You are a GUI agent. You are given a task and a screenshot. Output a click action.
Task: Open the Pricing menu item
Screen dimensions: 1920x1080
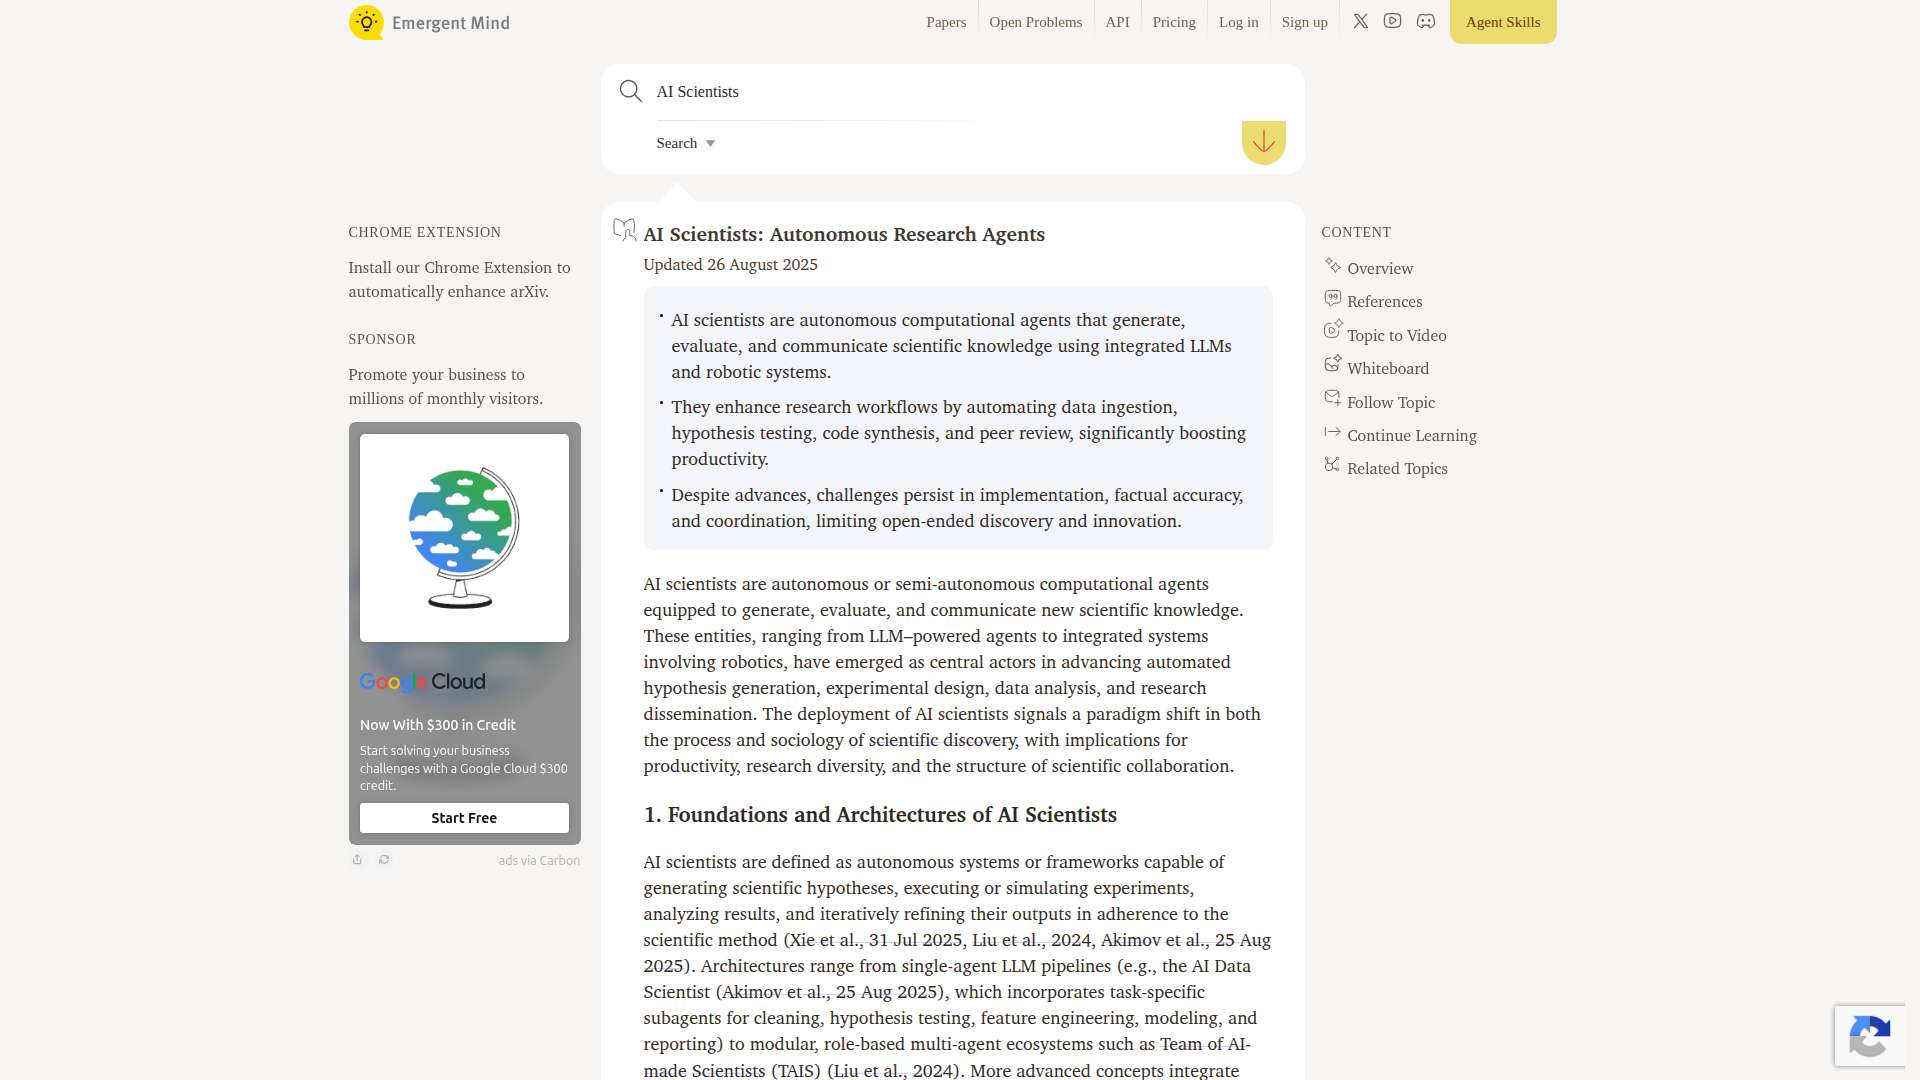pyautogui.click(x=1173, y=22)
